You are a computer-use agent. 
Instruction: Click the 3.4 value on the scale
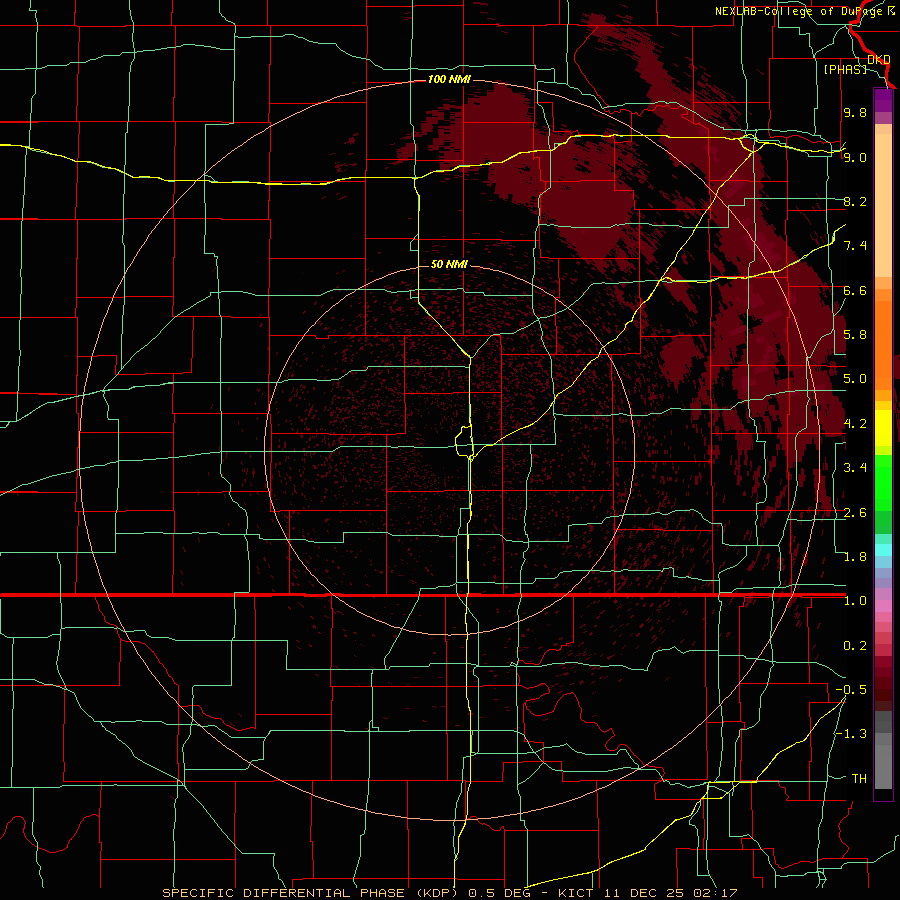click(855, 468)
